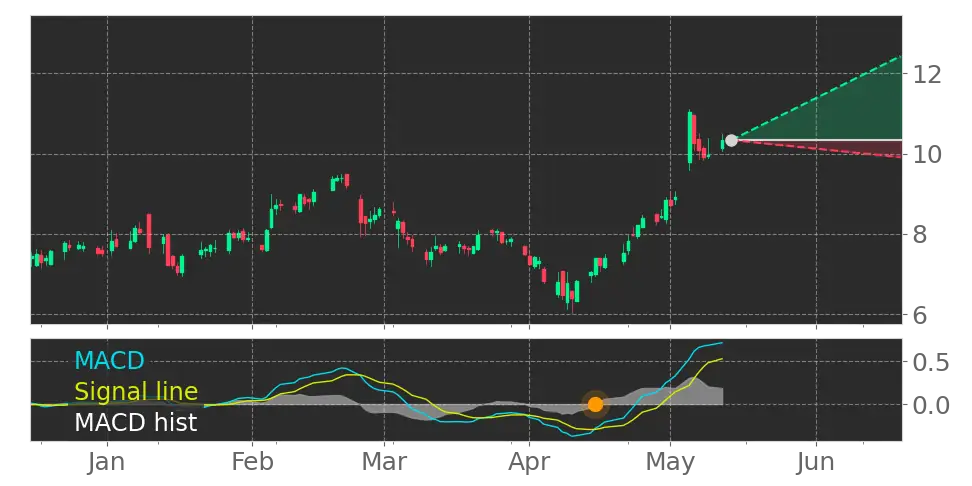The image size is (972, 486).
Task: Click the MACD legend label
Action: [109, 361]
